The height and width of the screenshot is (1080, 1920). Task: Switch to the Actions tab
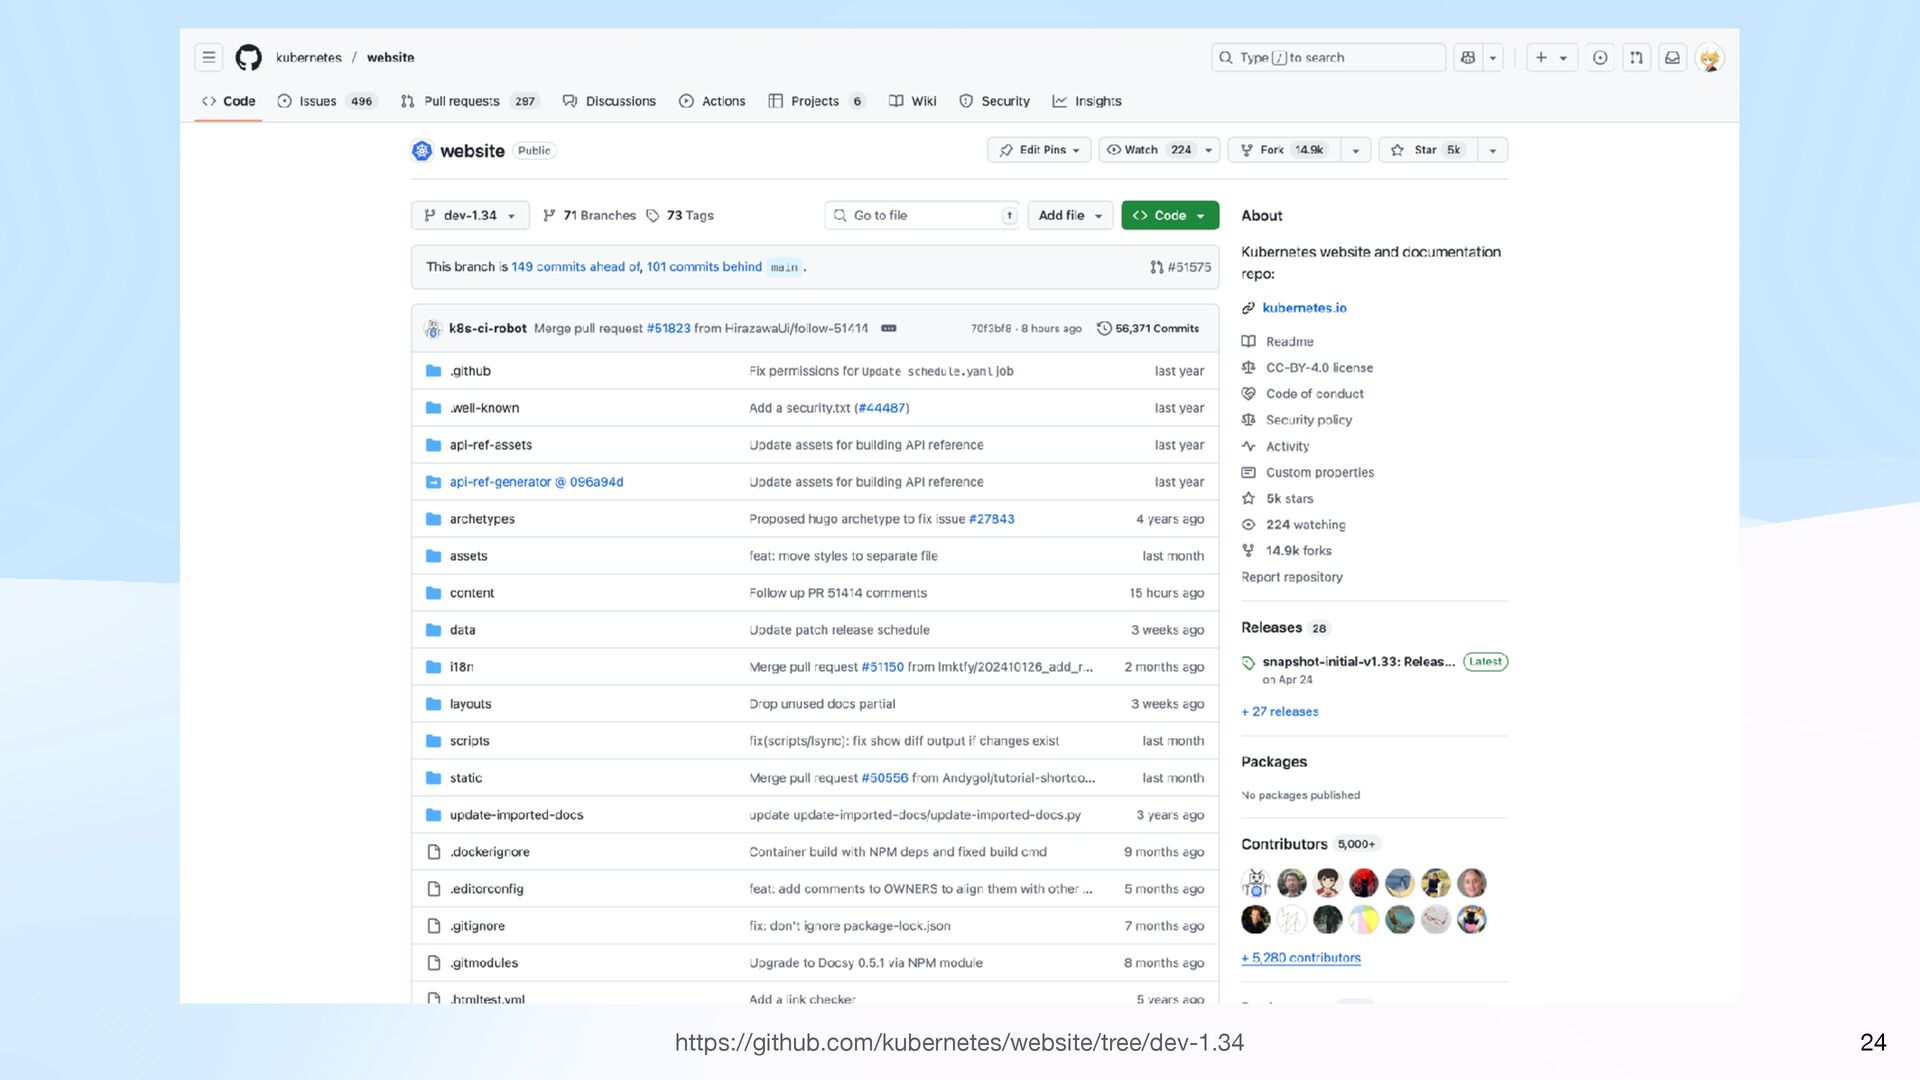712,101
